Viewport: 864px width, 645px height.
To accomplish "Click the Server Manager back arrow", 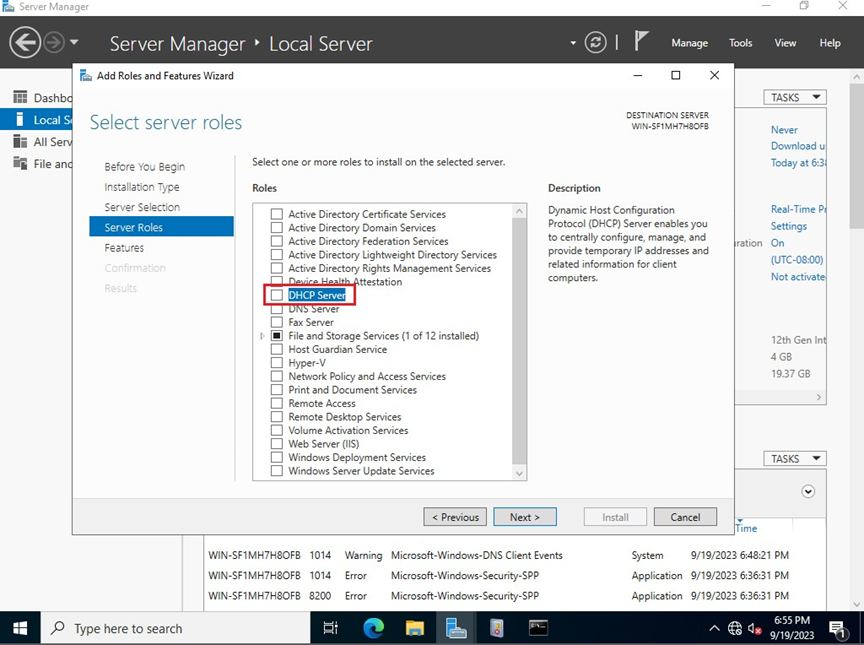I will pyautogui.click(x=25, y=42).
